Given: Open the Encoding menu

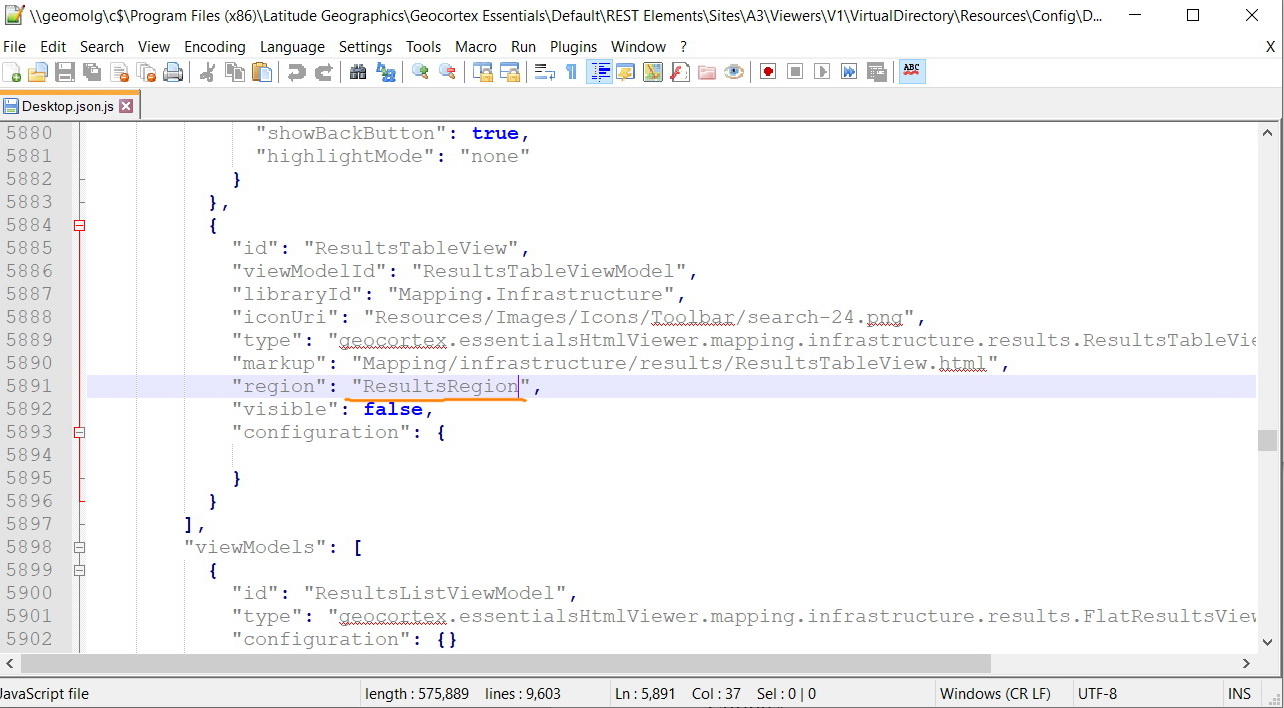Looking at the screenshot, I should point(214,47).
